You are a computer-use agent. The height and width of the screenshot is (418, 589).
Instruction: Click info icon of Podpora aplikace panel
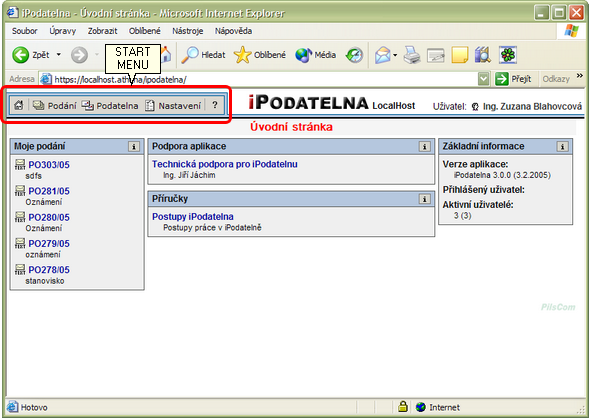coord(424,146)
